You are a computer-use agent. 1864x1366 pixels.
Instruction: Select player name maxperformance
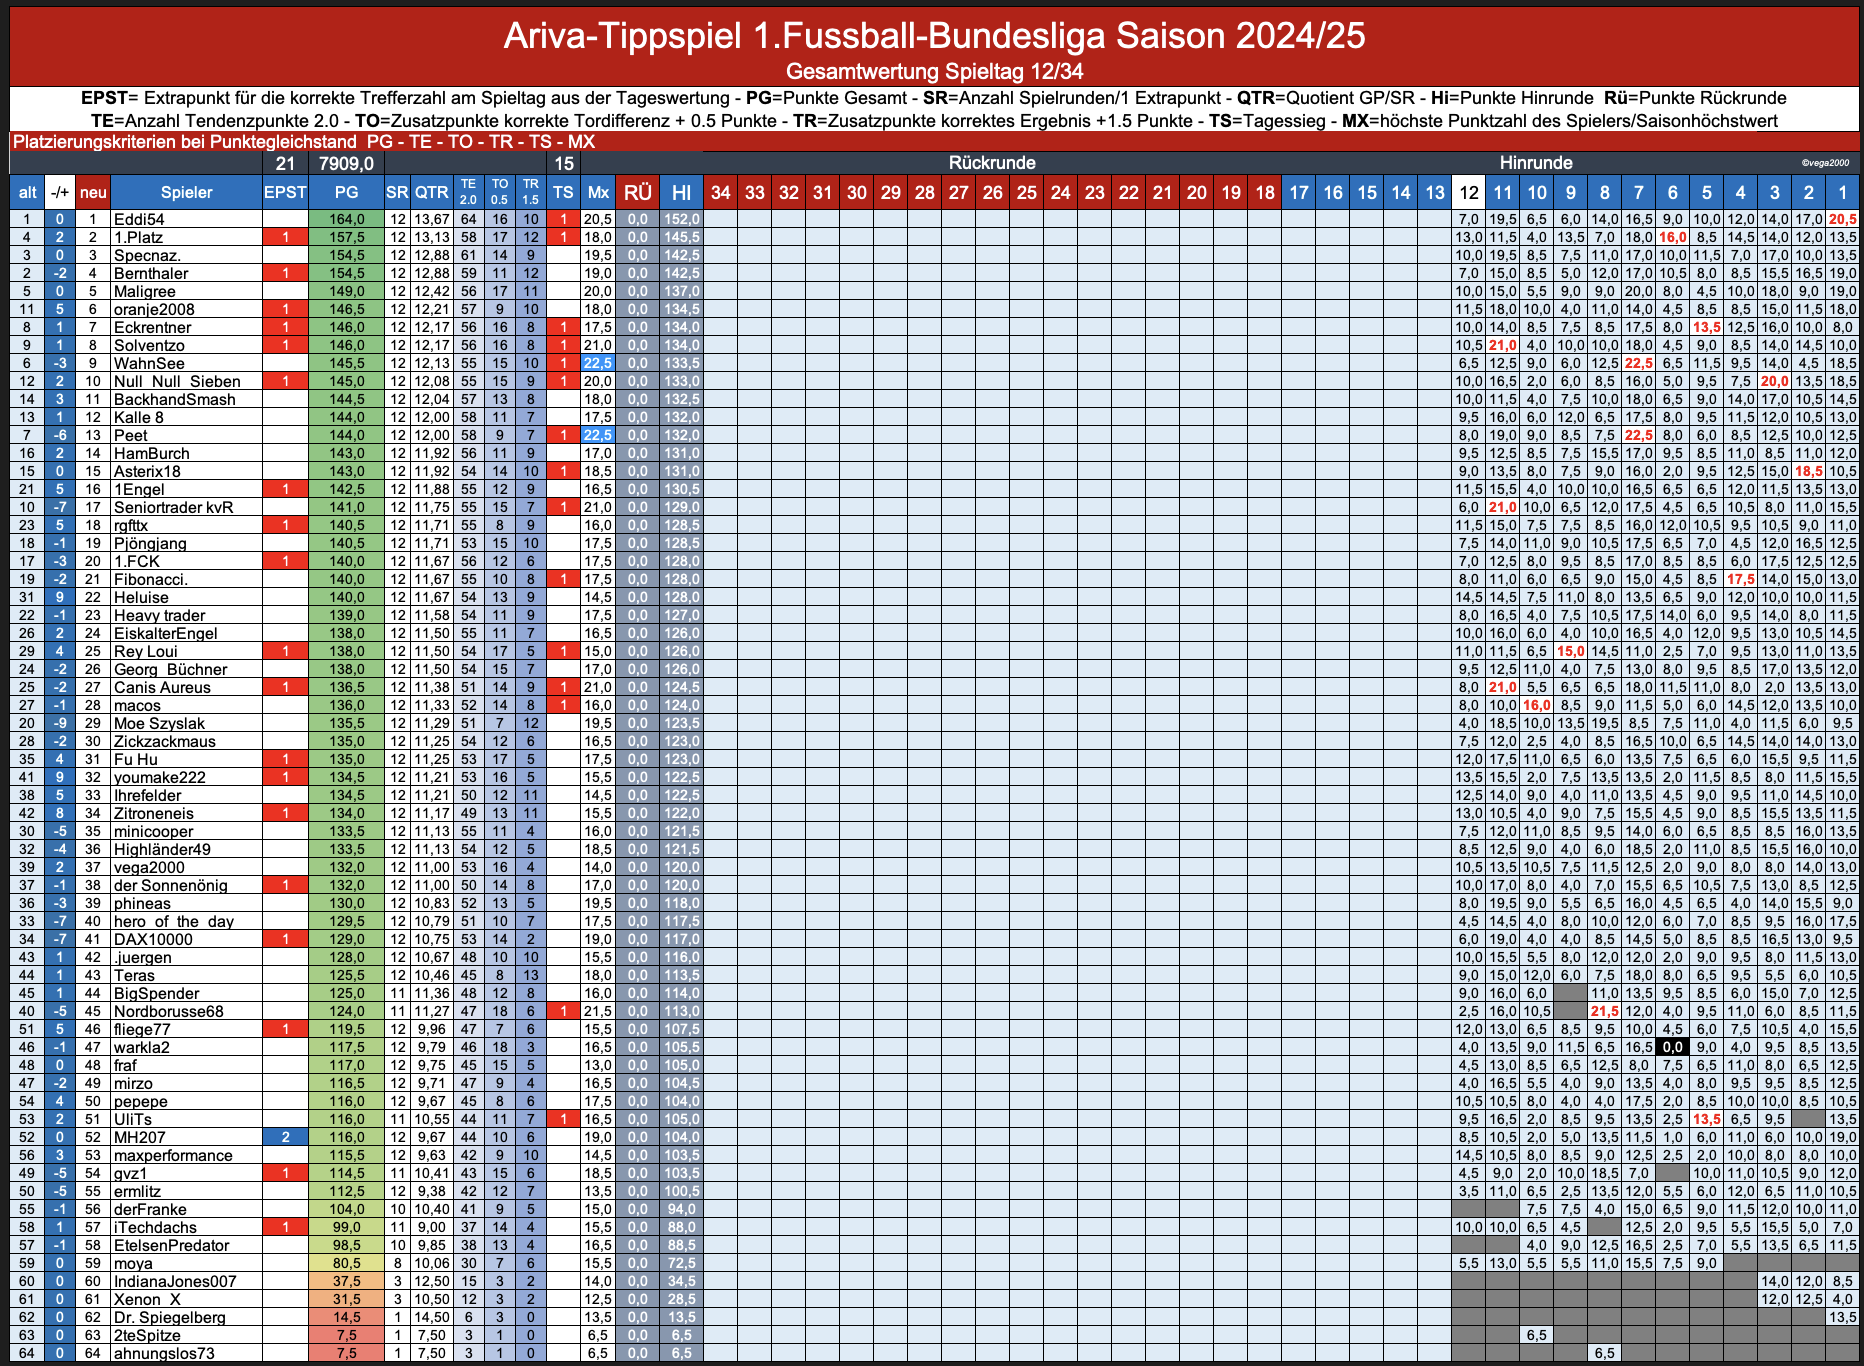pyautogui.click(x=173, y=1155)
